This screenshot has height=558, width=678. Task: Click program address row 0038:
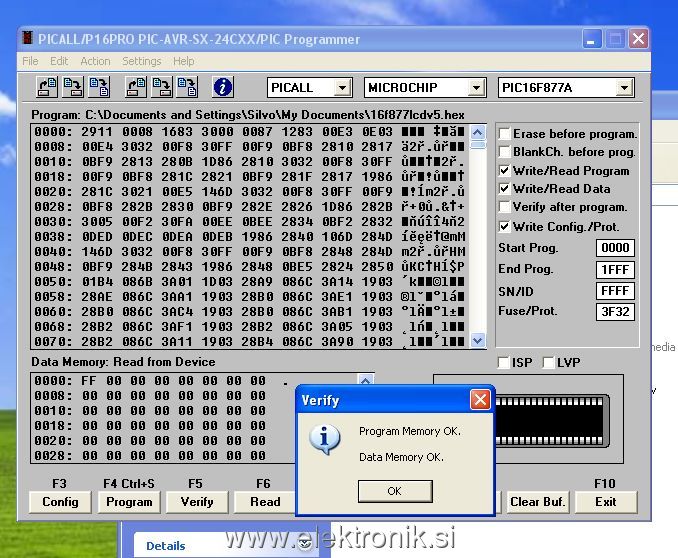54,237
